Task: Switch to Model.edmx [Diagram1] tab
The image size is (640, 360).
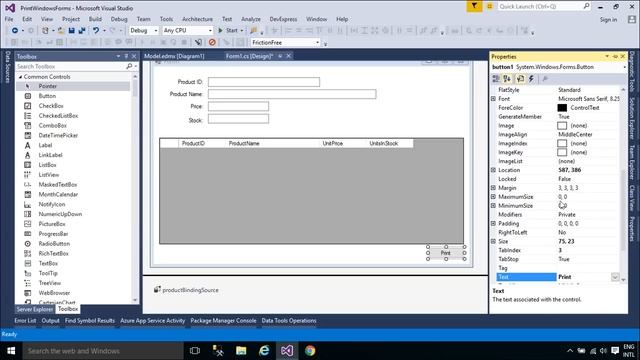Action: click(x=174, y=56)
